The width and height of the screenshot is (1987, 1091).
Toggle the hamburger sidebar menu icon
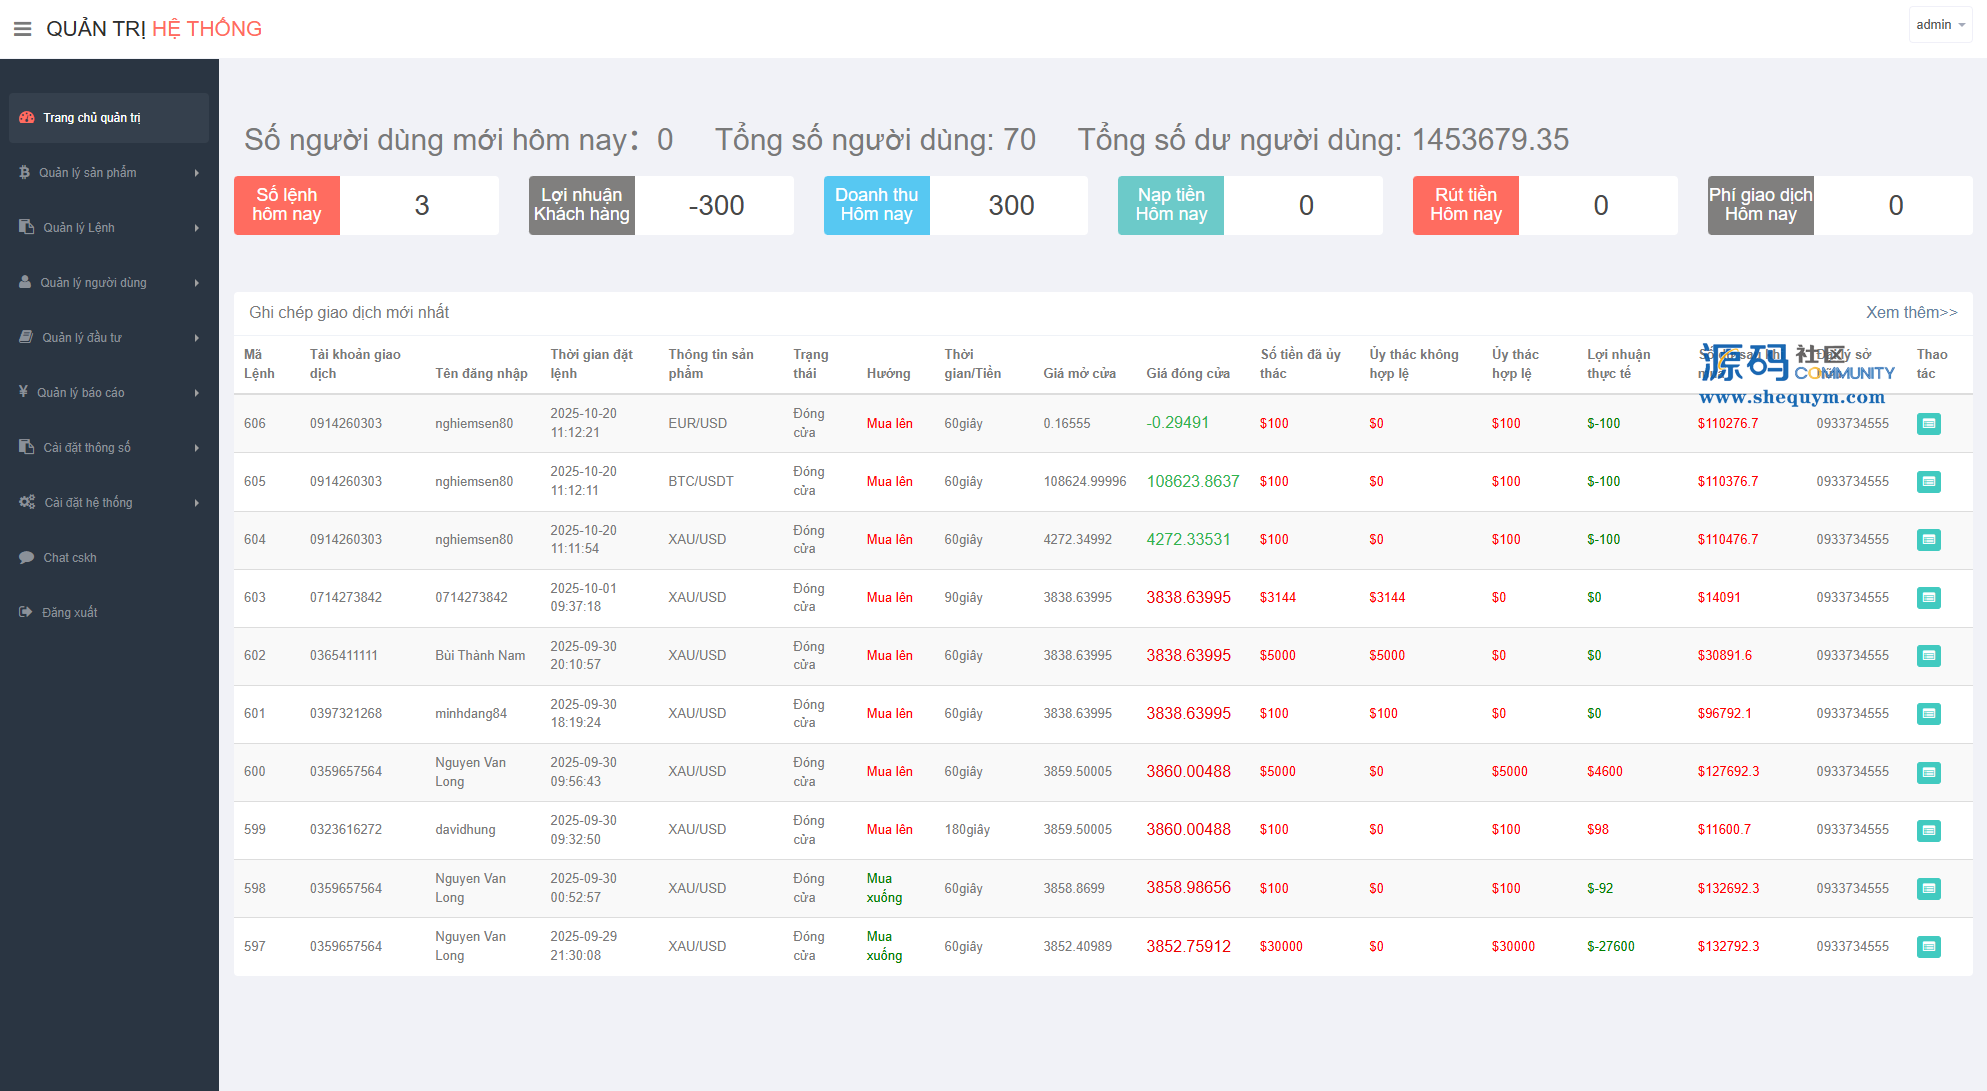click(x=22, y=29)
